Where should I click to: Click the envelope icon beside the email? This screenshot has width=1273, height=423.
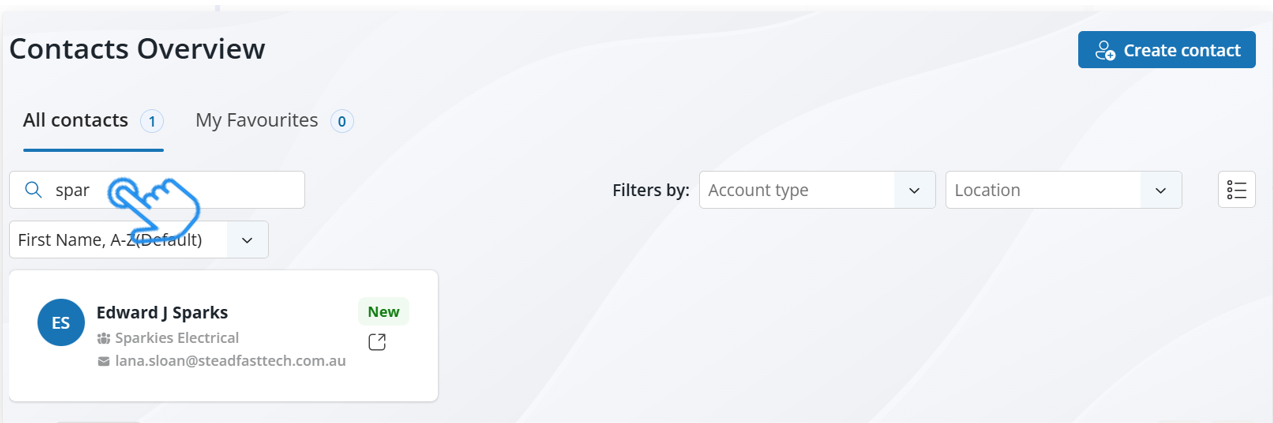103,361
